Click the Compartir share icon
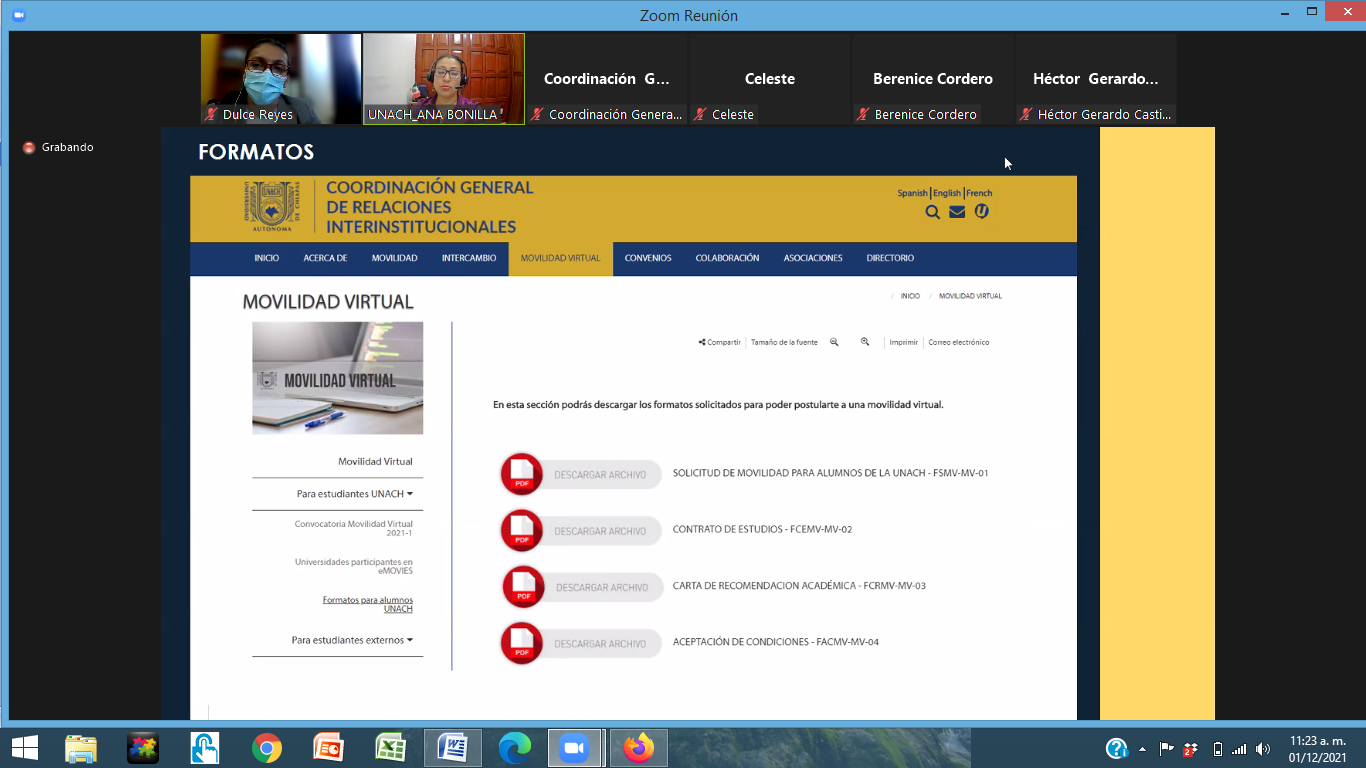Screen dimensions: 1366x768 coord(702,342)
